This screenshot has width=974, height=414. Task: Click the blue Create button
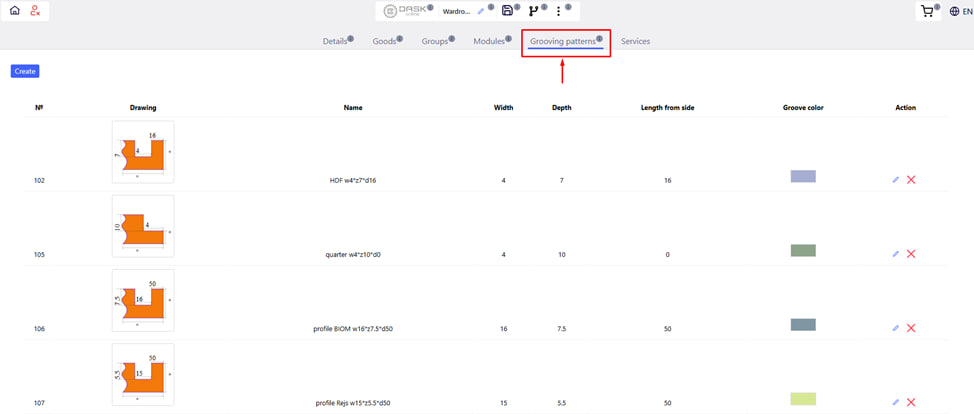25,71
